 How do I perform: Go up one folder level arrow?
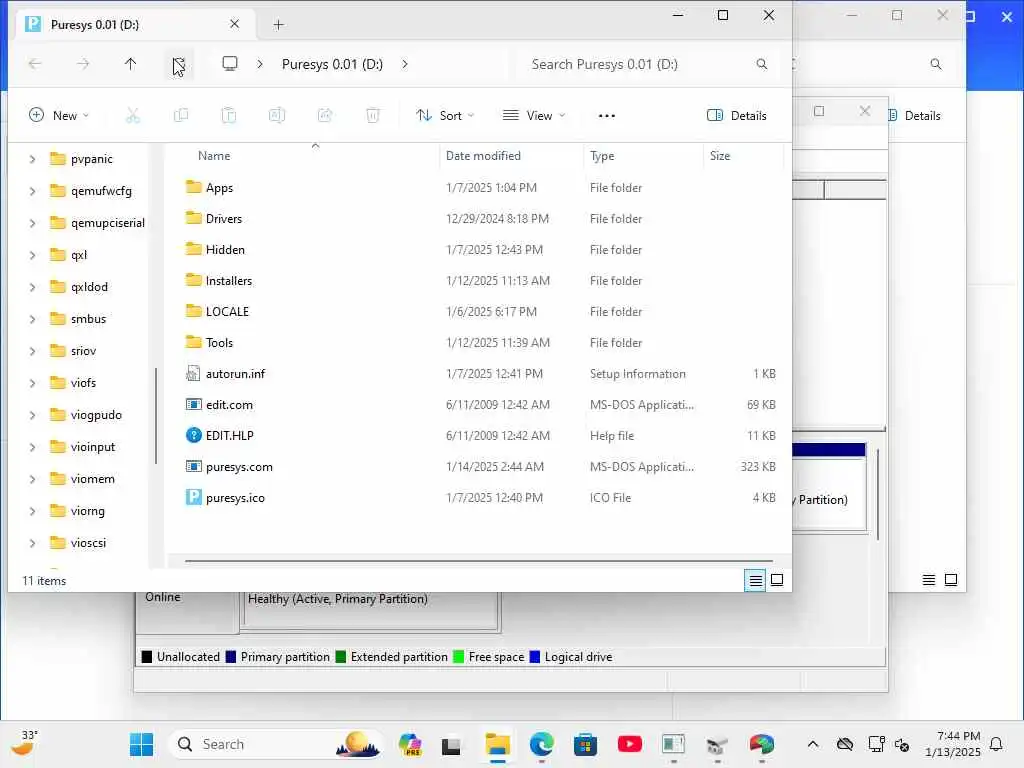[x=131, y=64]
